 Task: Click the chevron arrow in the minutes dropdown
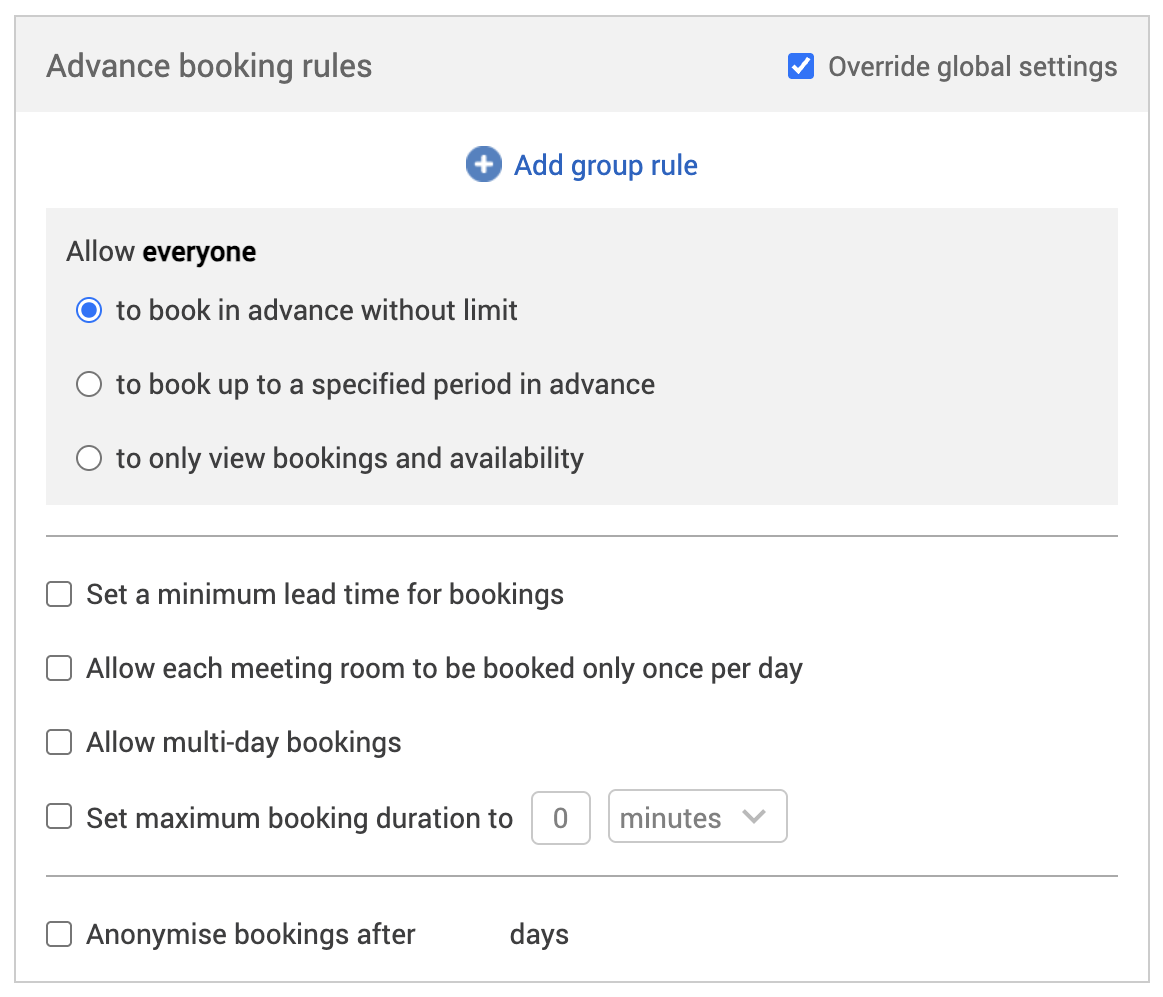click(x=754, y=817)
